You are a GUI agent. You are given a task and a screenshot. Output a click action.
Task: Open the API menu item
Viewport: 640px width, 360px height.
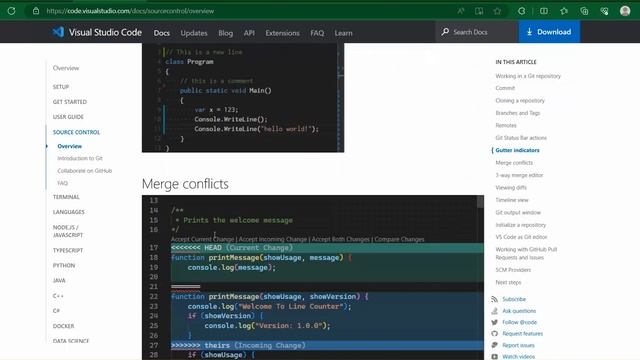tap(249, 33)
